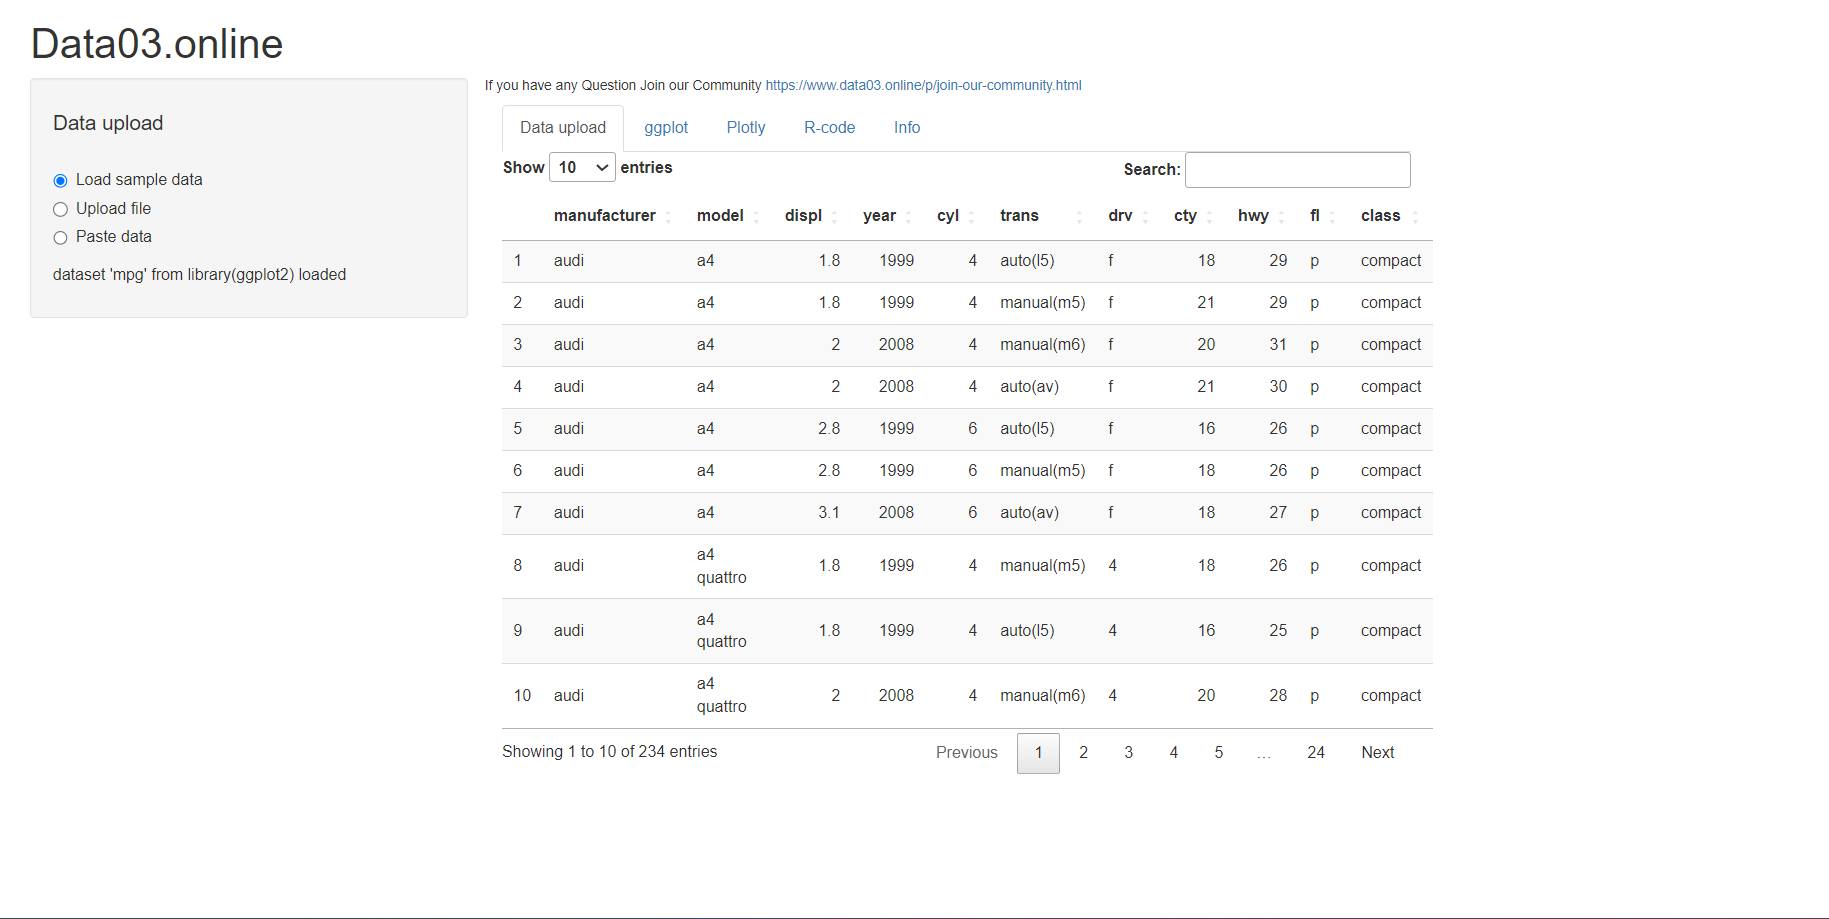This screenshot has height=919, width=1829.
Task: Jump to page 3 of entries
Action: point(1128,753)
